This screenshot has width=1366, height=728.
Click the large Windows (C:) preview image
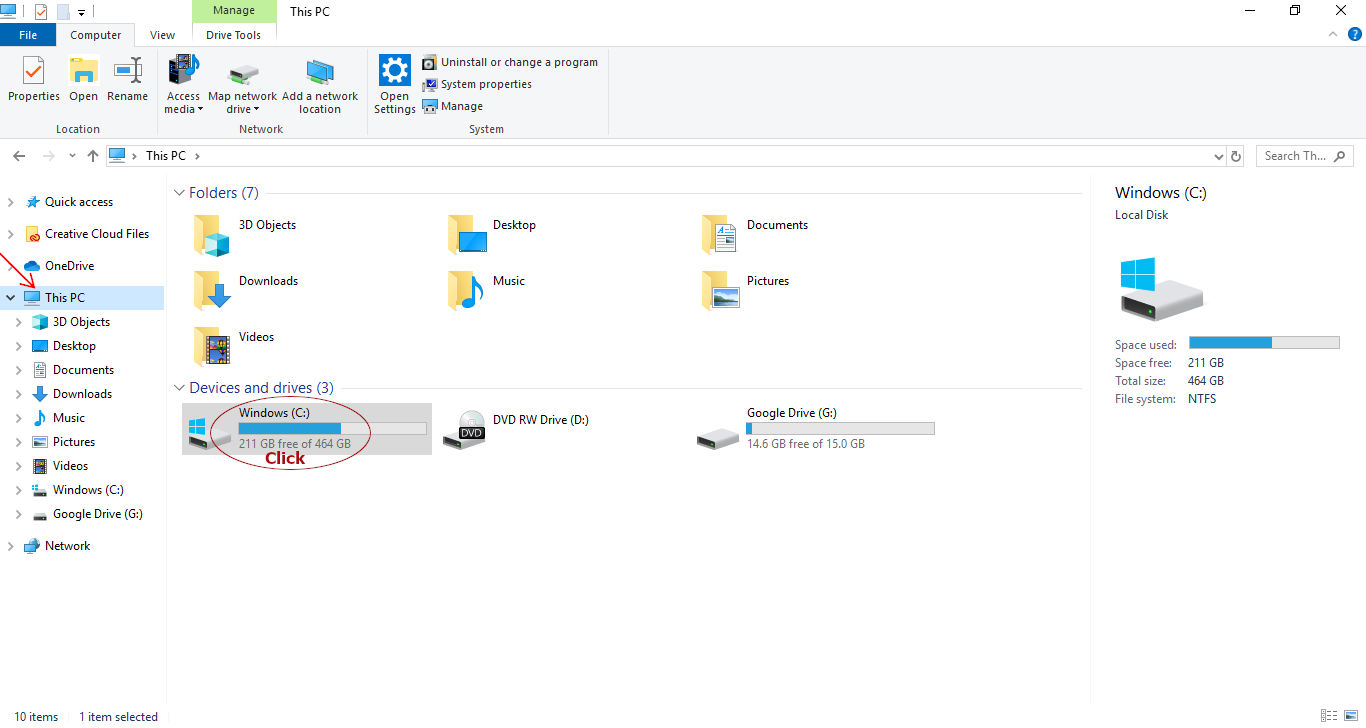coord(1160,288)
